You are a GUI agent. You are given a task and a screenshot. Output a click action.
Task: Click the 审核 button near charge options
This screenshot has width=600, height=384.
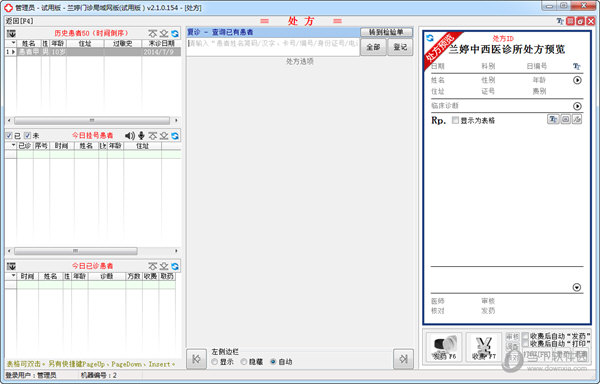[x=512, y=337]
